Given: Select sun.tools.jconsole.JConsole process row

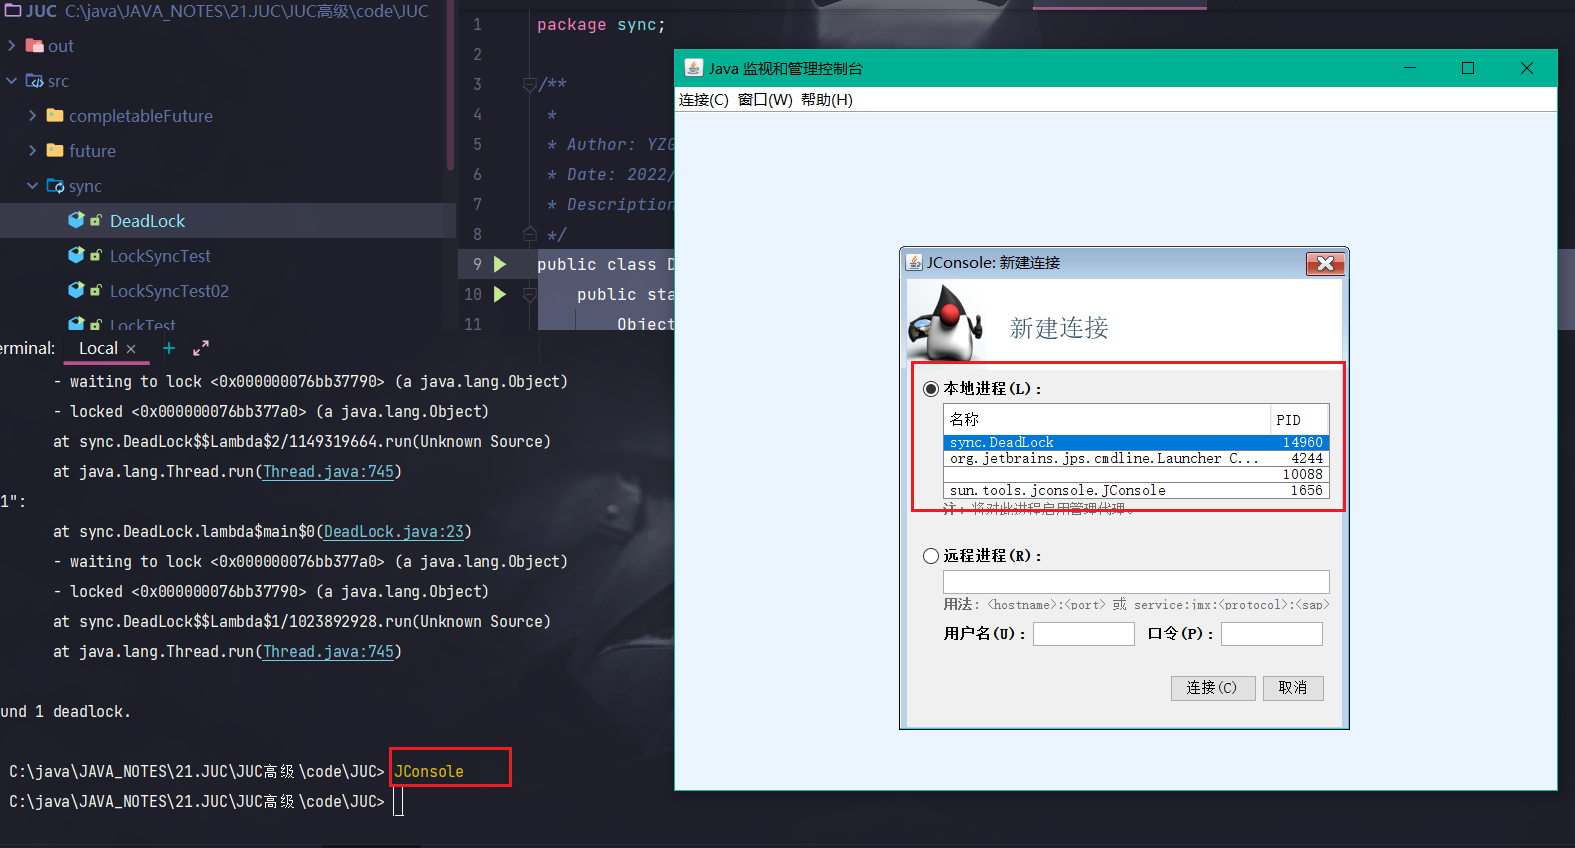Looking at the screenshot, I should (x=1136, y=490).
